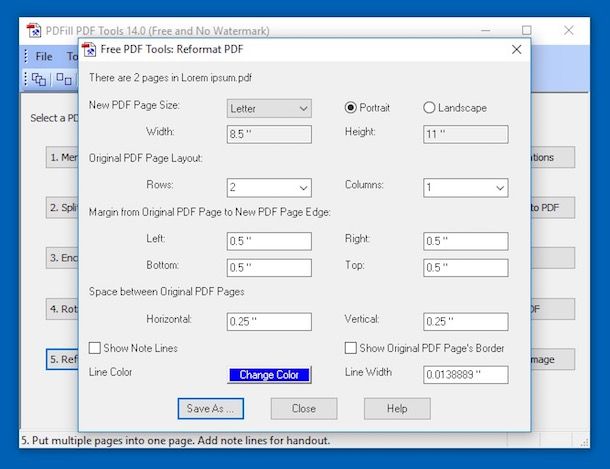Click the Help button
The image size is (610, 469).
point(397,408)
